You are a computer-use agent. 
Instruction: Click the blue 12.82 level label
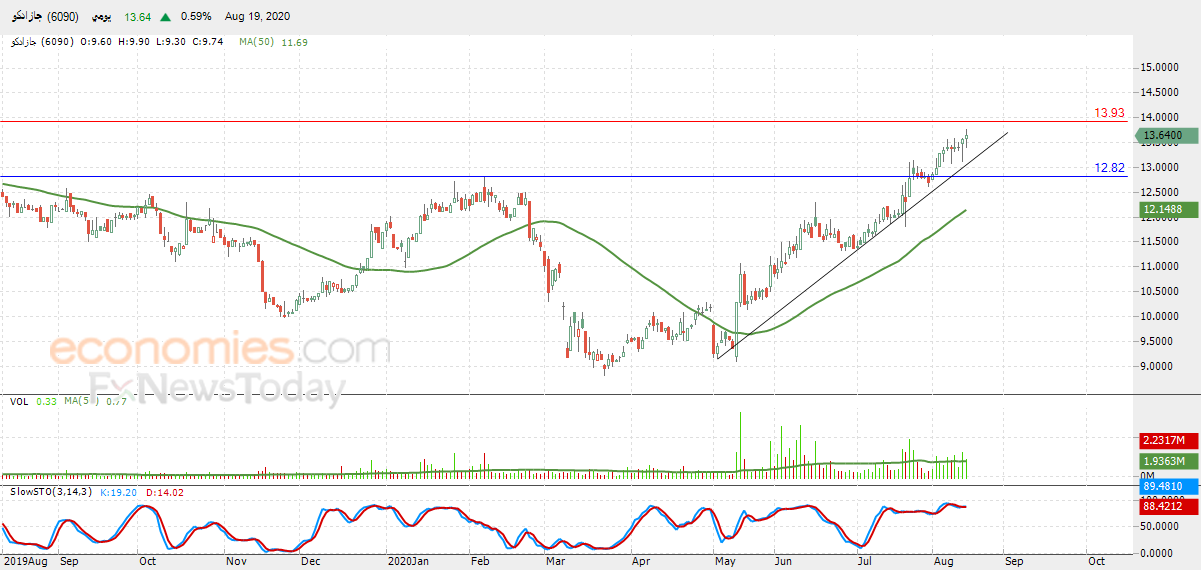click(x=1111, y=168)
